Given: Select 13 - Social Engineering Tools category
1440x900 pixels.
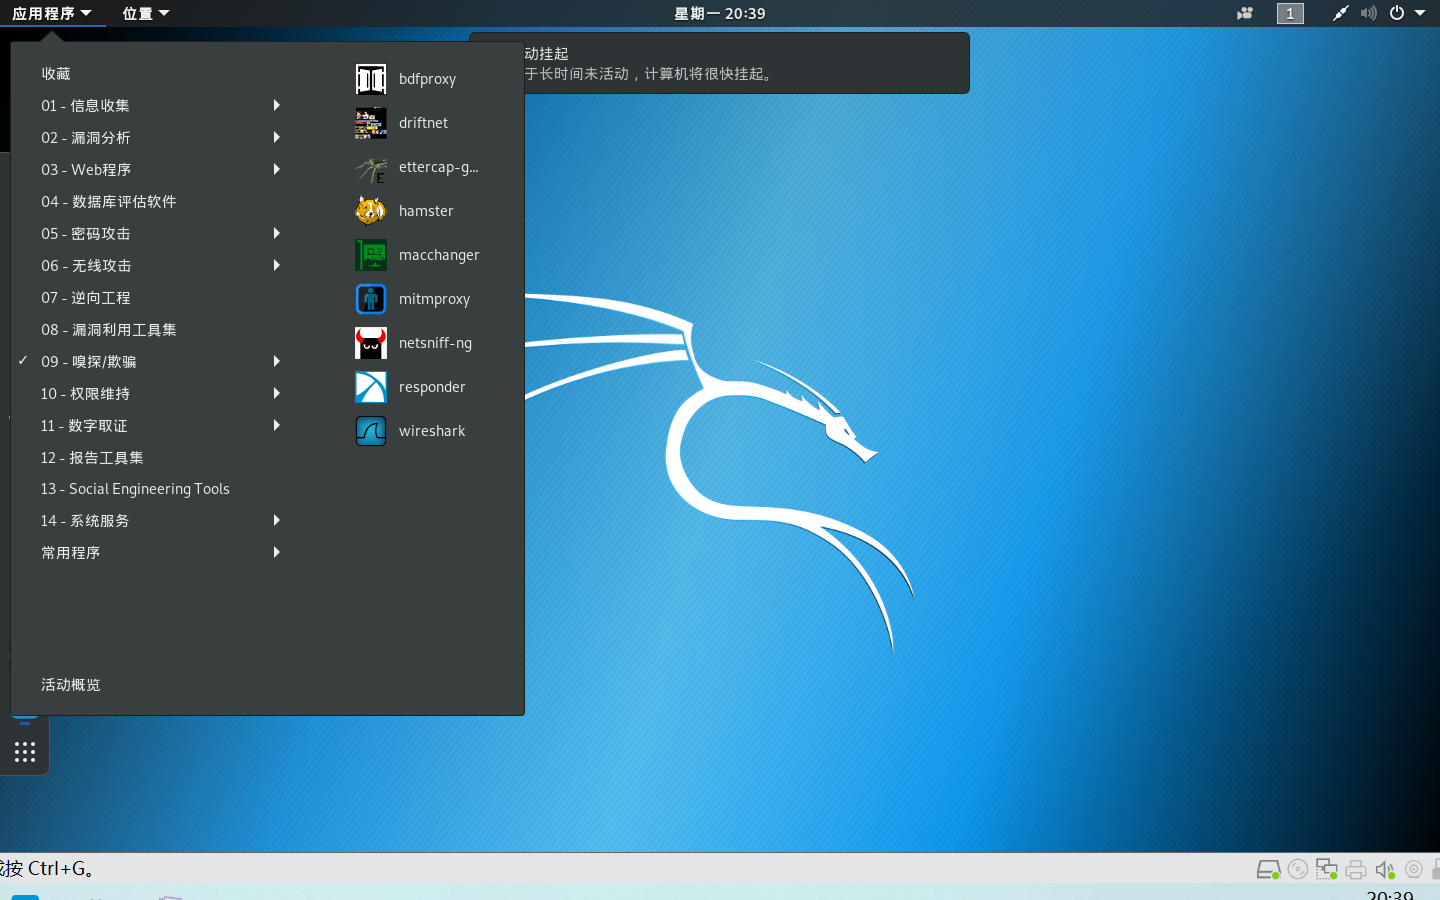Looking at the screenshot, I should coord(135,489).
